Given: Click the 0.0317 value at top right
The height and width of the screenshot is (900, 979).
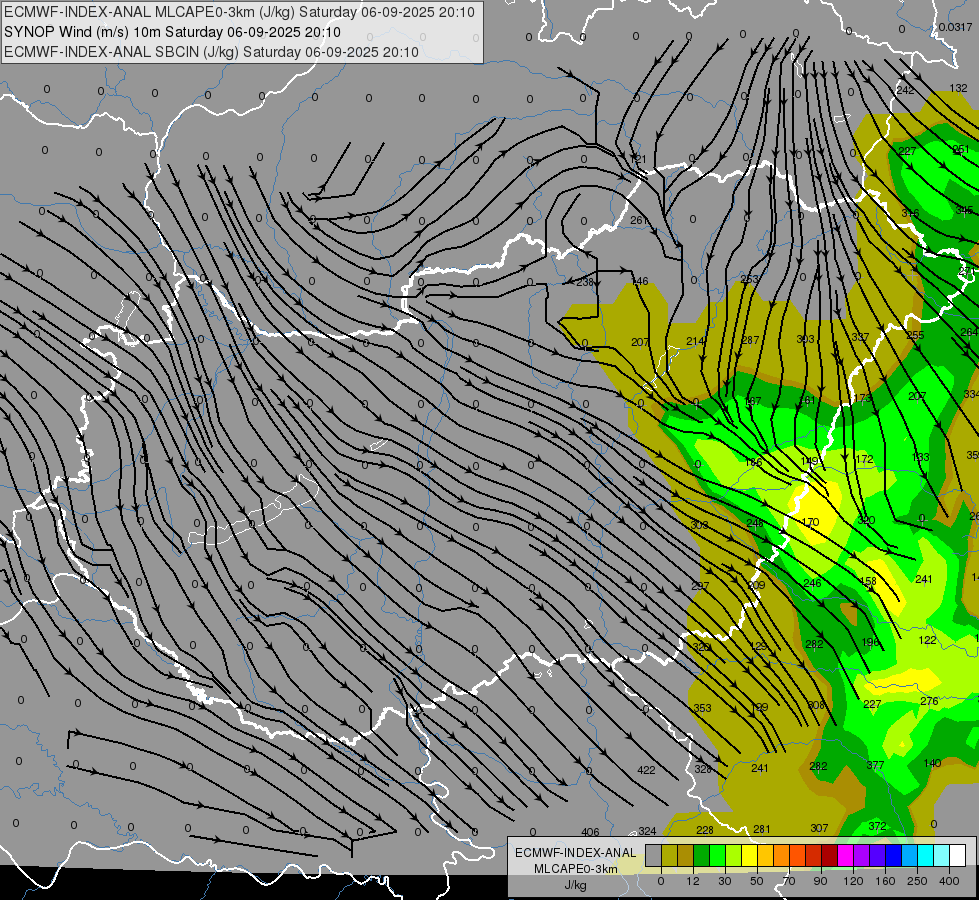Looking at the screenshot, I should [955, 27].
